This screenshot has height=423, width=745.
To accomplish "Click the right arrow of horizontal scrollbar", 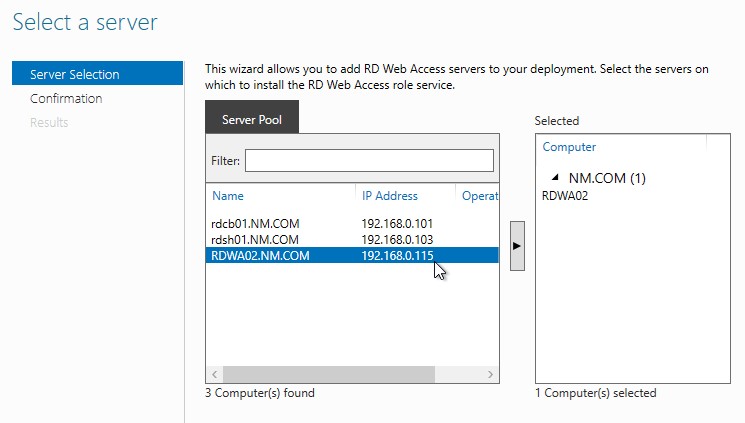I will pyautogui.click(x=490, y=374).
